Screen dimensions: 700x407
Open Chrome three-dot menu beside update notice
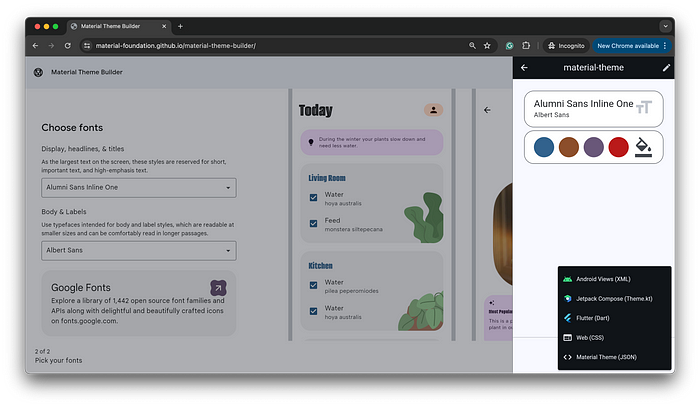(x=665, y=46)
